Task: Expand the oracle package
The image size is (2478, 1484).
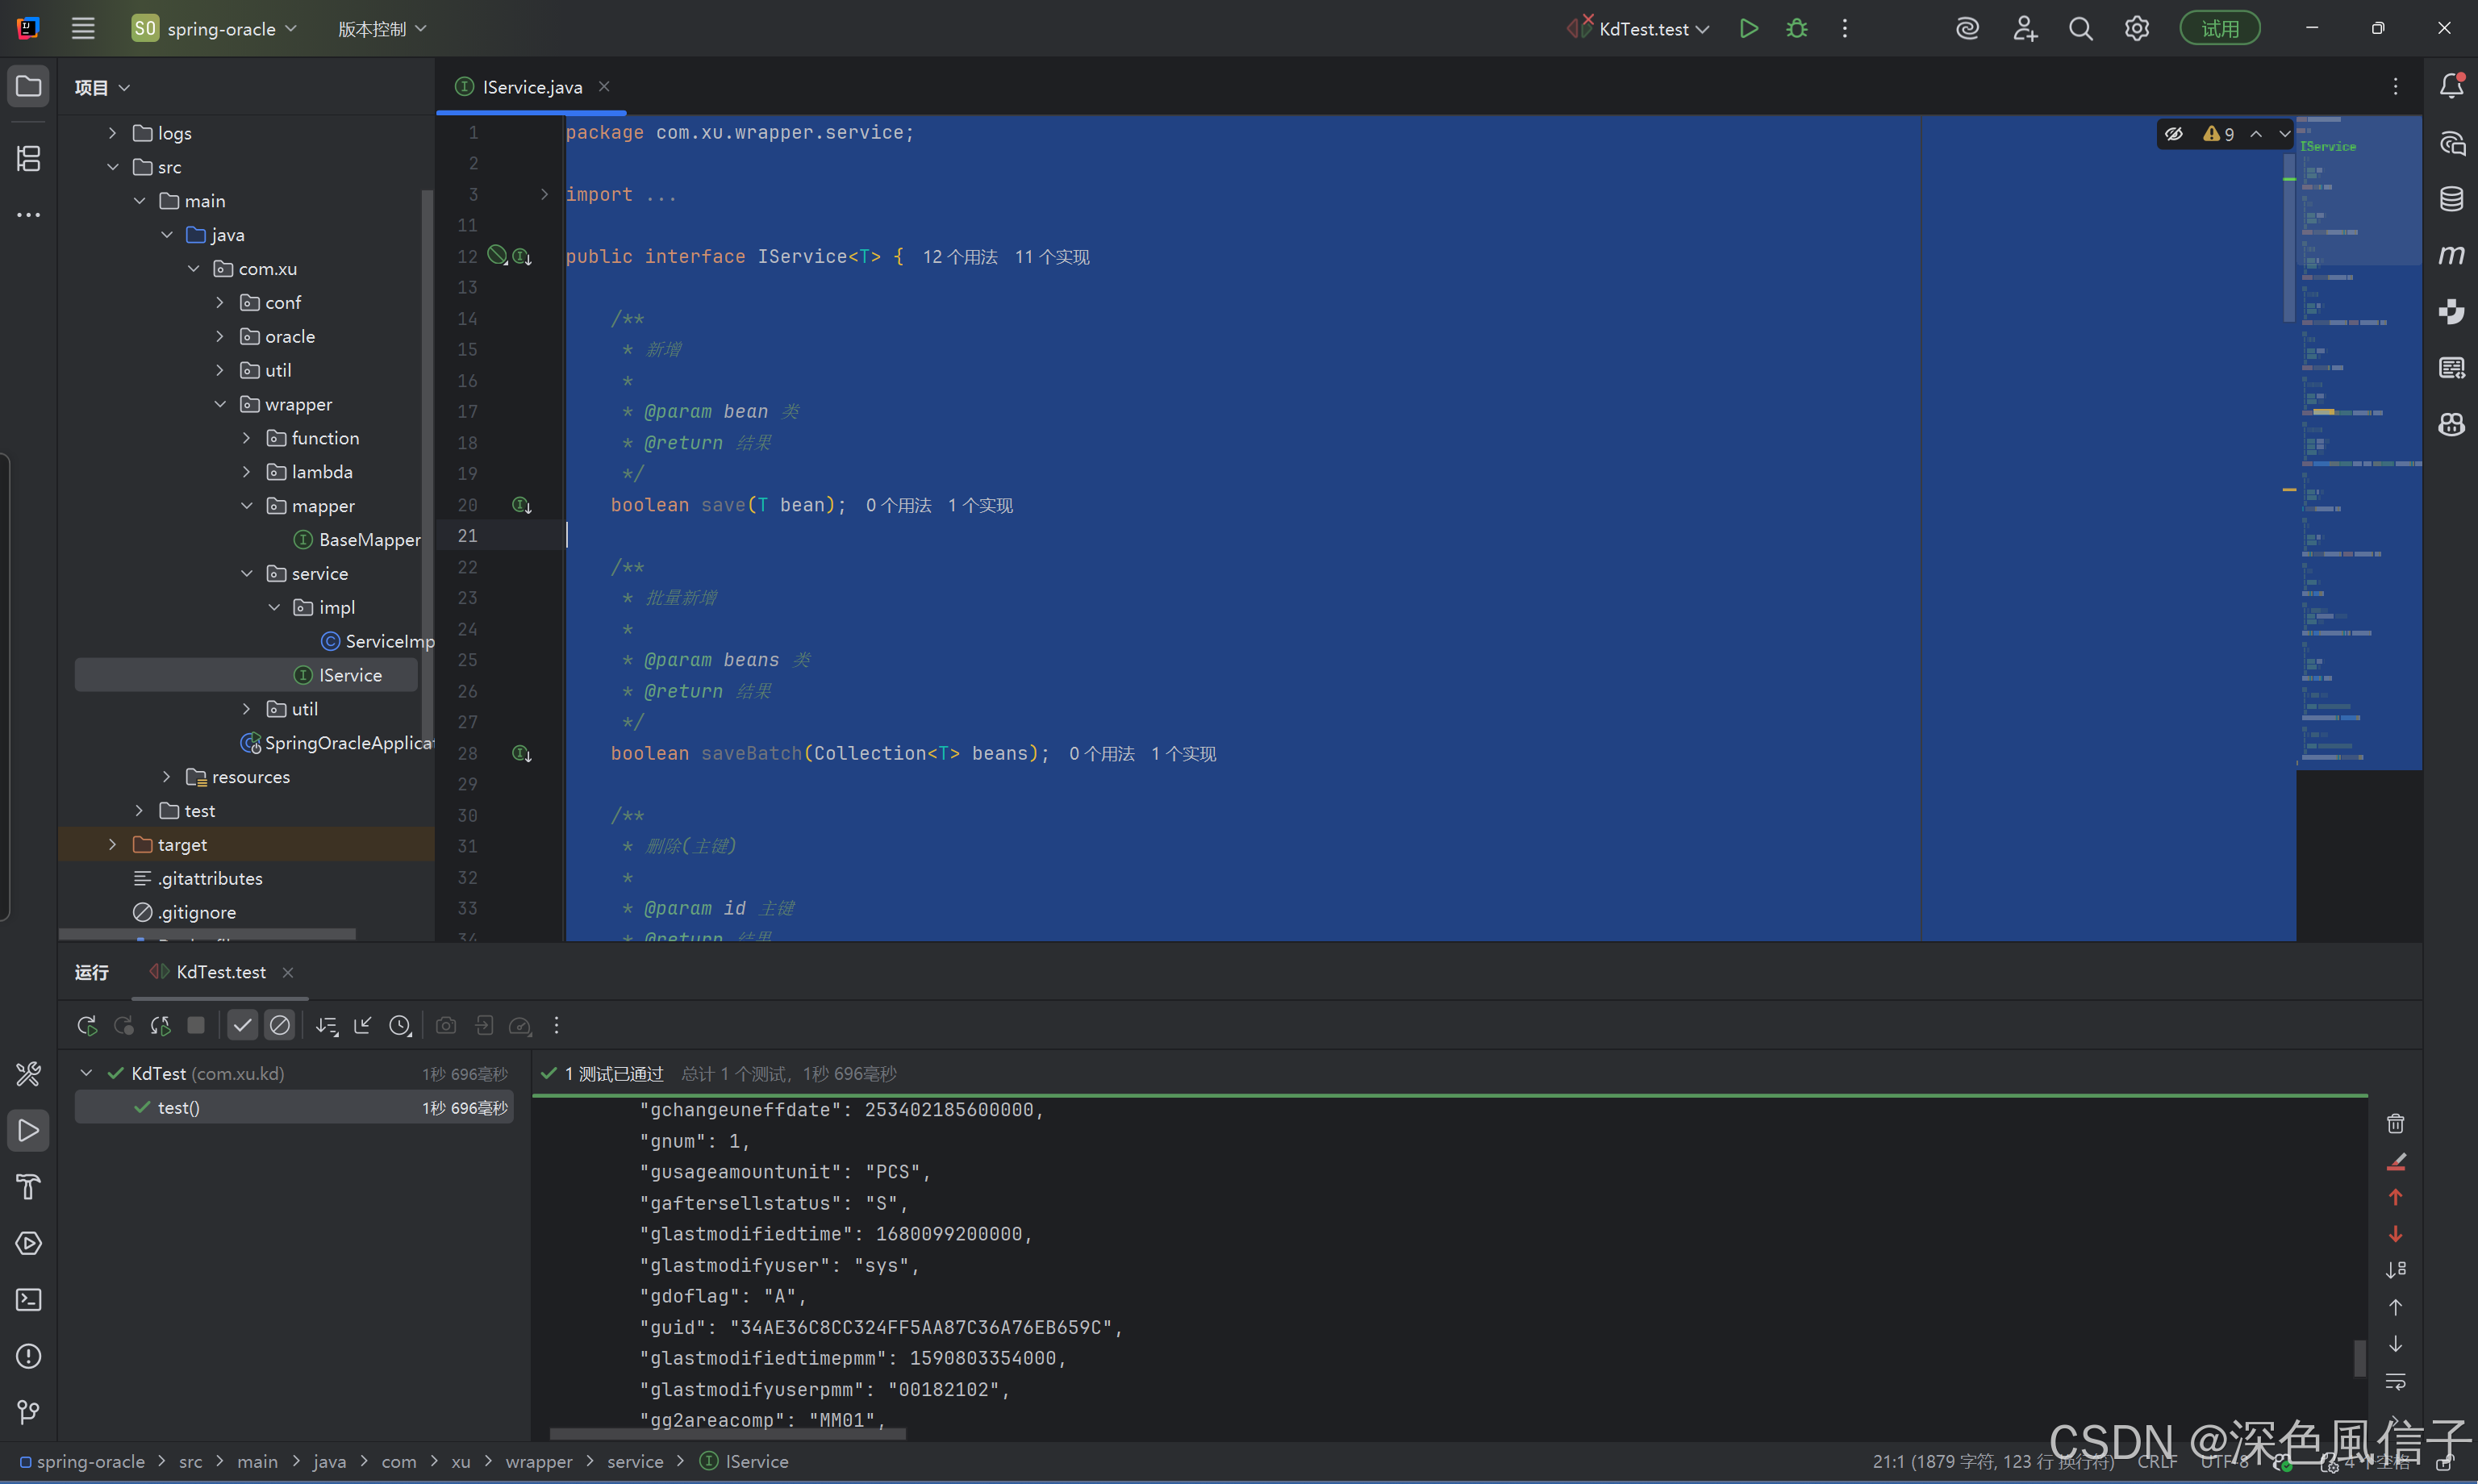Action: (x=220, y=336)
